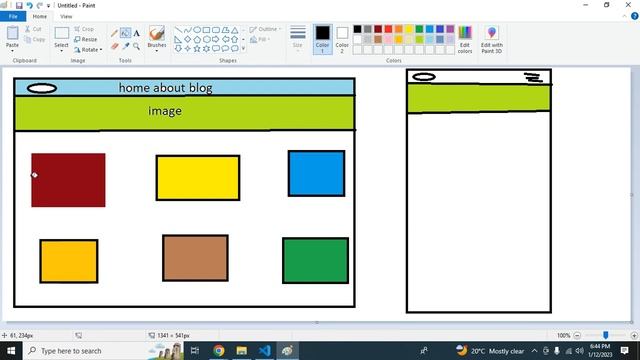Open Customize Quick Access Toolbar arrow
This screenshot has height=360, width=640.
48,6
